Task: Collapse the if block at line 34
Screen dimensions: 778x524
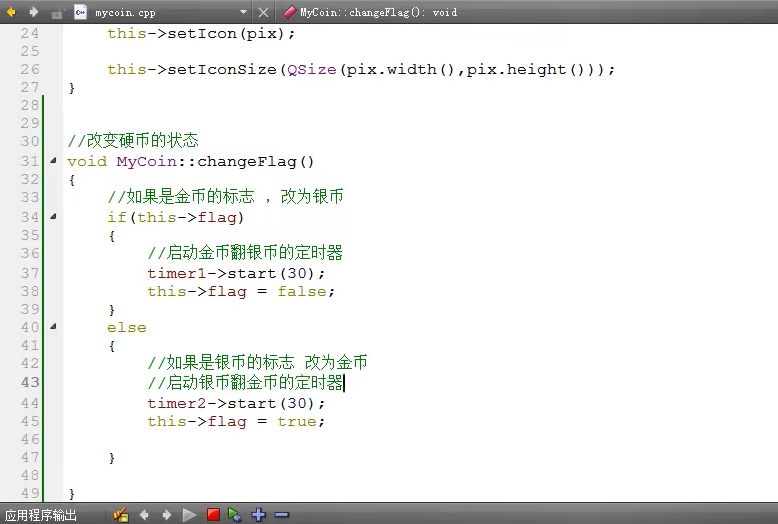Action: pyautogui.click(x=53, y=216)
